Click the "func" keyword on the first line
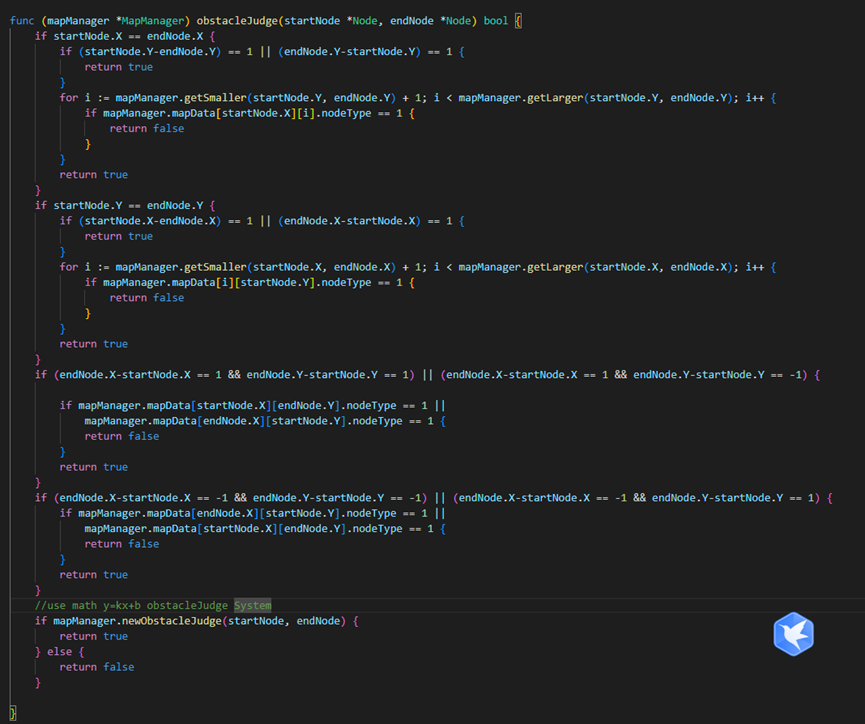This screenshot has width=865, height=724. click(22, 21)
